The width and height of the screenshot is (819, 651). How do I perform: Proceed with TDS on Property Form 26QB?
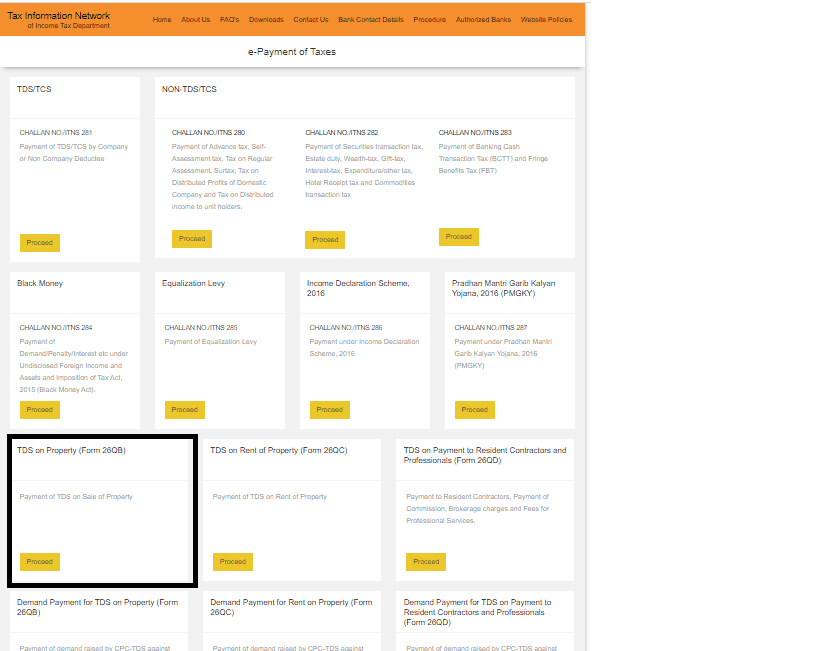point(40,562)
